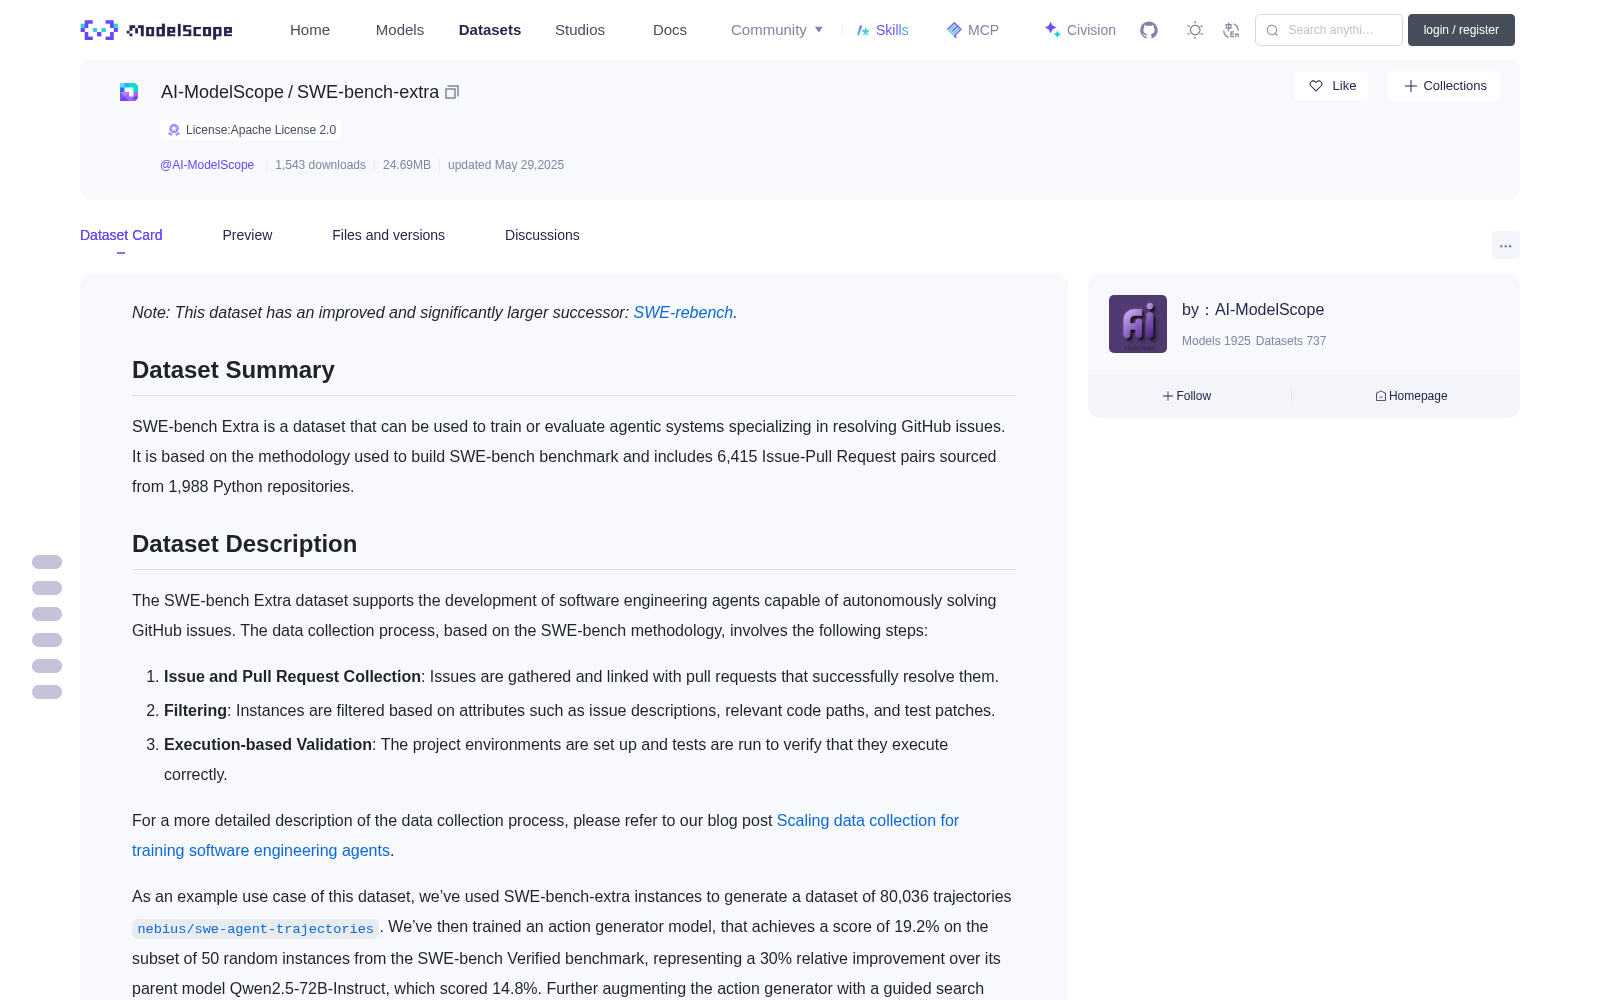Click the "24.69MB" size text
The width and height of the screenshot is (1600, 1000).
[x=407, y=165]
